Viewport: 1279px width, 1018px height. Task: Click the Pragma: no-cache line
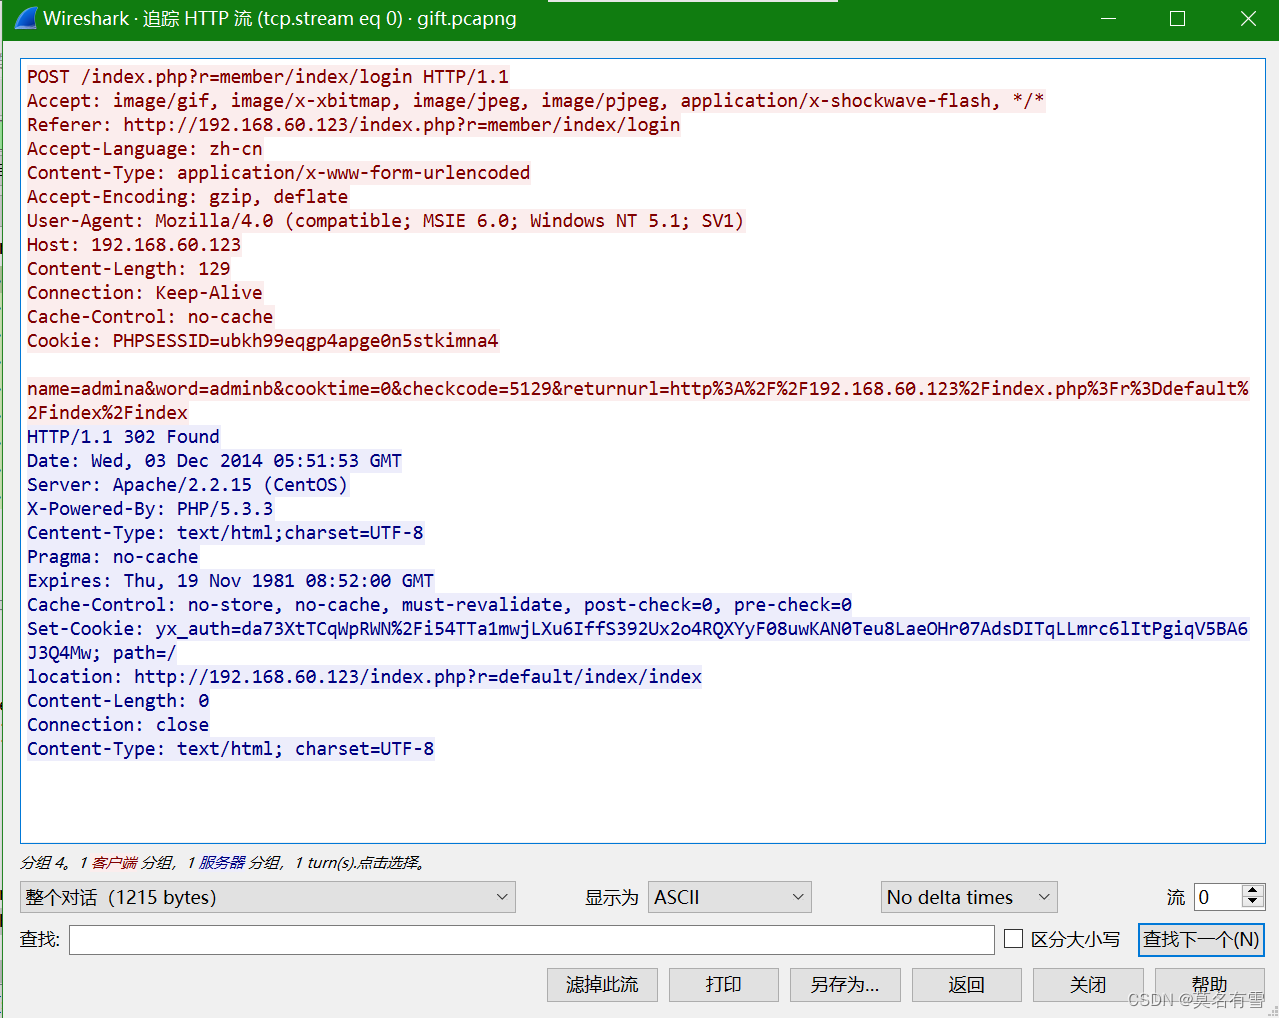112,557
